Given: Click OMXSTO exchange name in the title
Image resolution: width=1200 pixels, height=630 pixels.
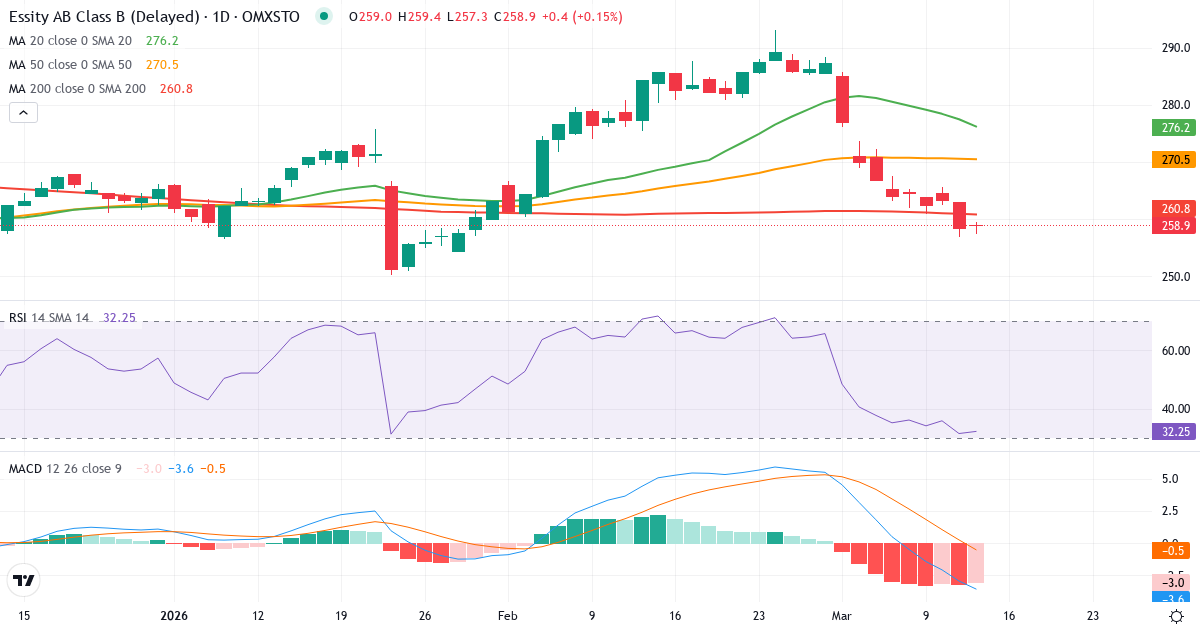Looking at the screenshot, I should [x=273, y=16].
